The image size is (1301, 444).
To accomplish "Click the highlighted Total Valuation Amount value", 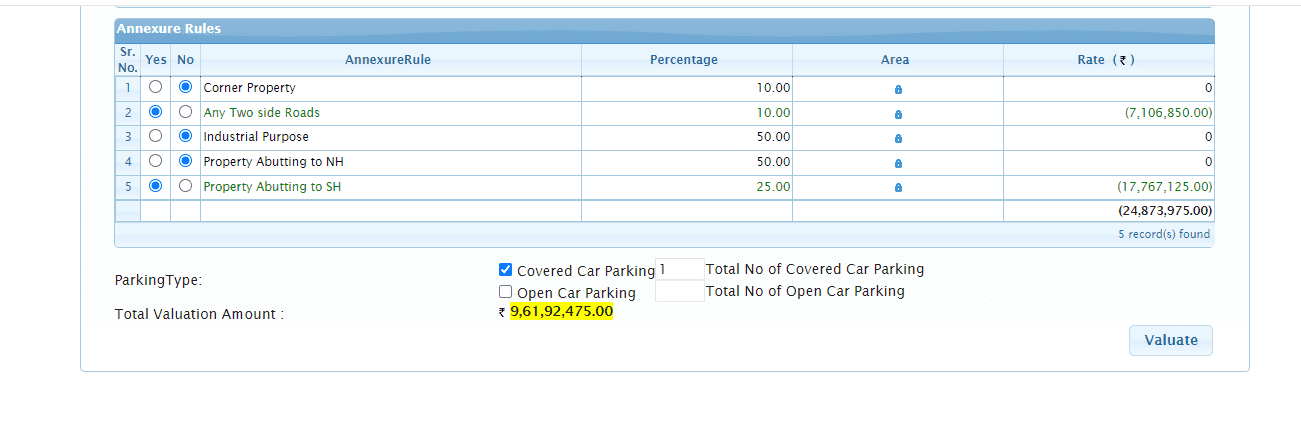I will tap(561, 312).
